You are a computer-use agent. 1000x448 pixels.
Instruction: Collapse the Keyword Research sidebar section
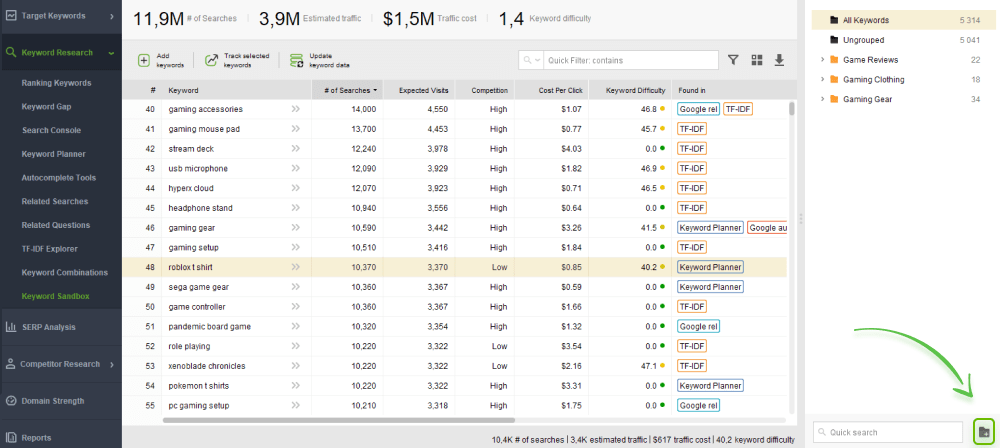tap(111, 53)
